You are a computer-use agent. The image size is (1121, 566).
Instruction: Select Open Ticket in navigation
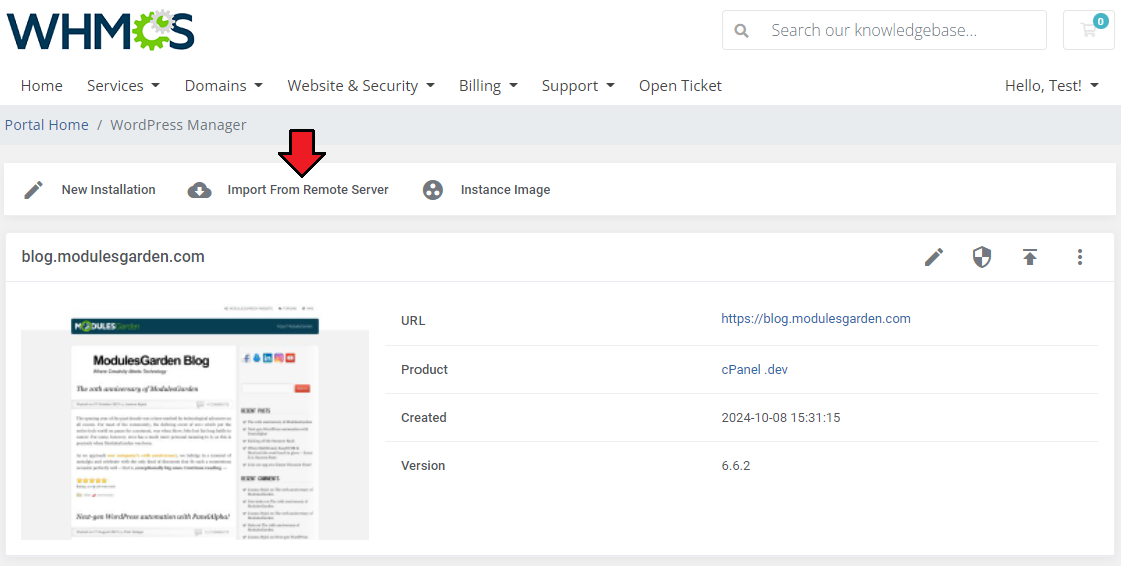pos(680,86)
